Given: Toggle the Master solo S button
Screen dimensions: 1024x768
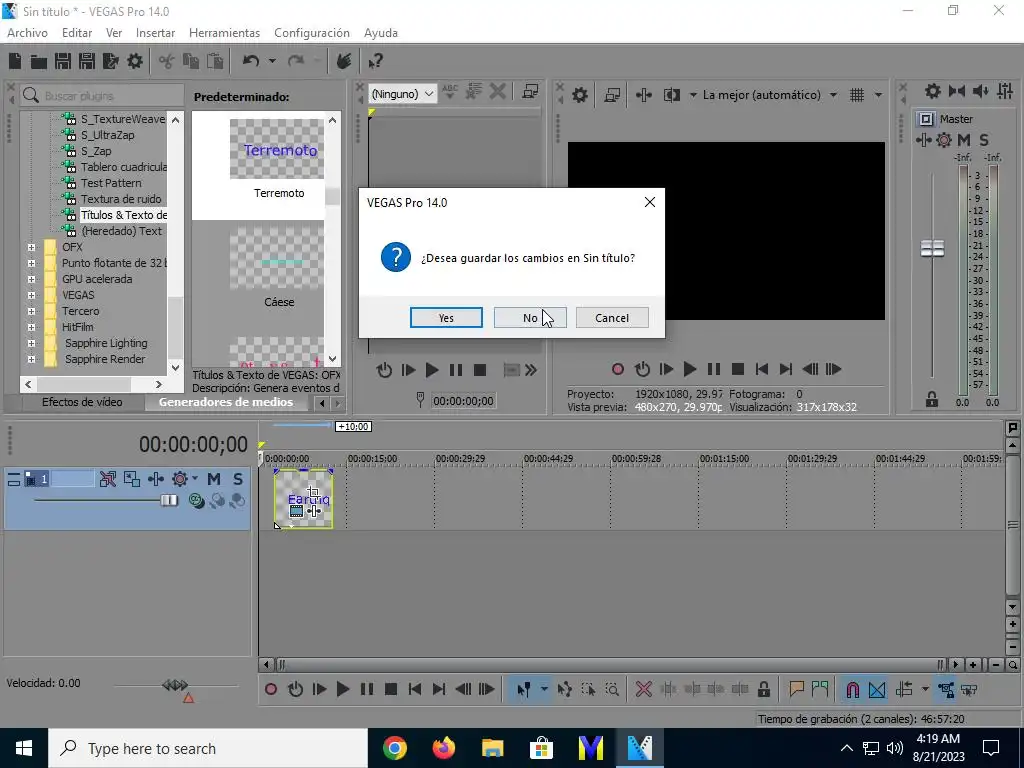Looking at the screenshot, I should [984, 140].
